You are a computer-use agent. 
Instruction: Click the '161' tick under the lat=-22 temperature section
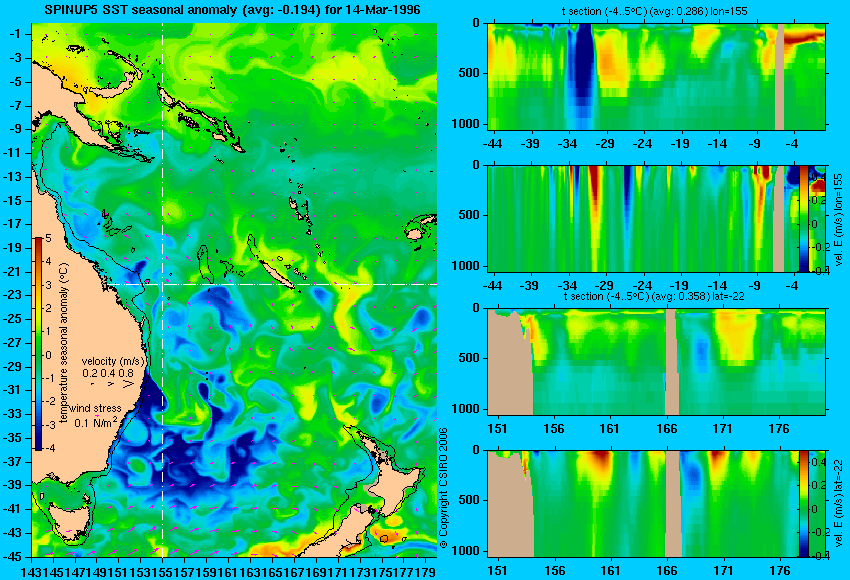(x=609, y=429)
